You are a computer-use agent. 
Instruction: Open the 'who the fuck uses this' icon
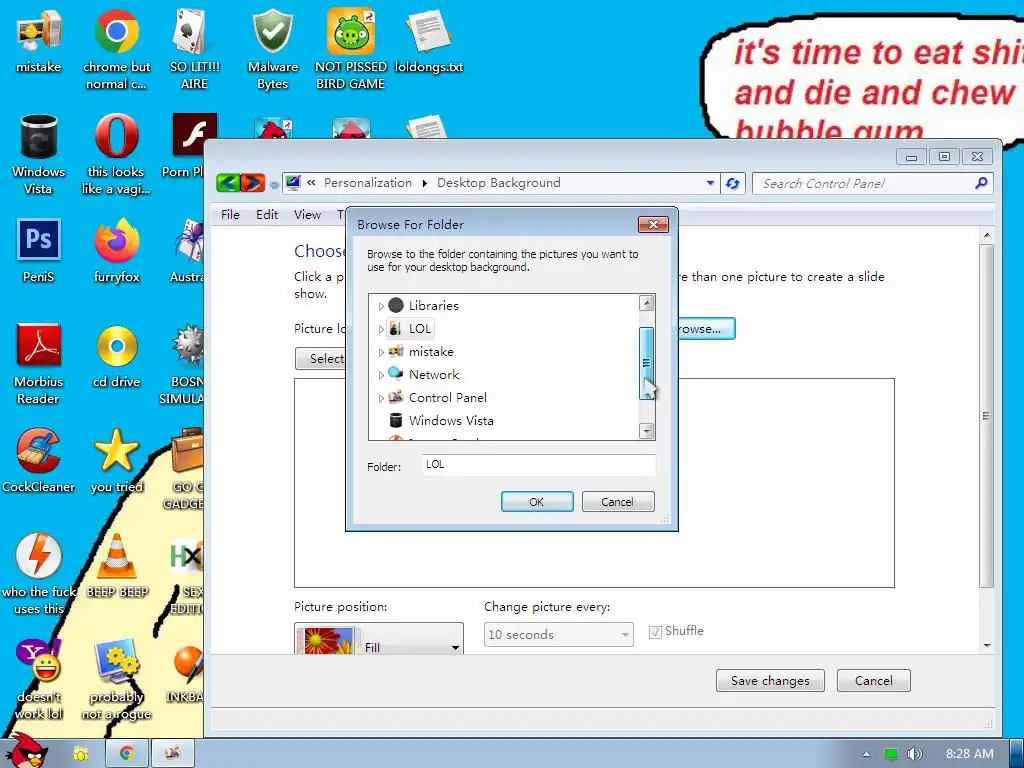[39, 573]
